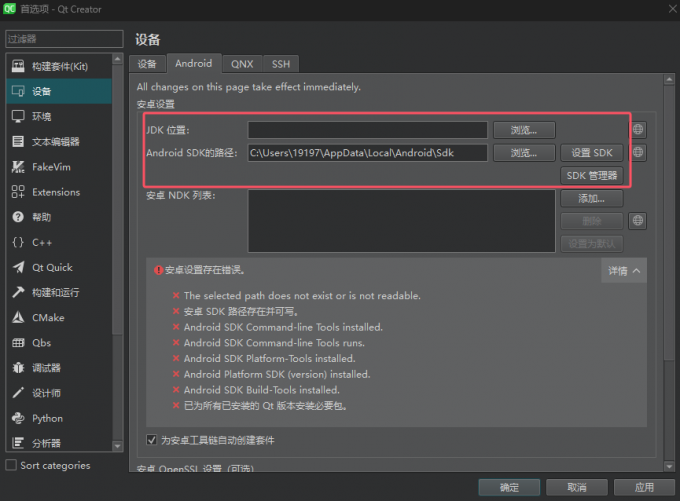Enable the Sort categories checkbox

click(11, 465)
